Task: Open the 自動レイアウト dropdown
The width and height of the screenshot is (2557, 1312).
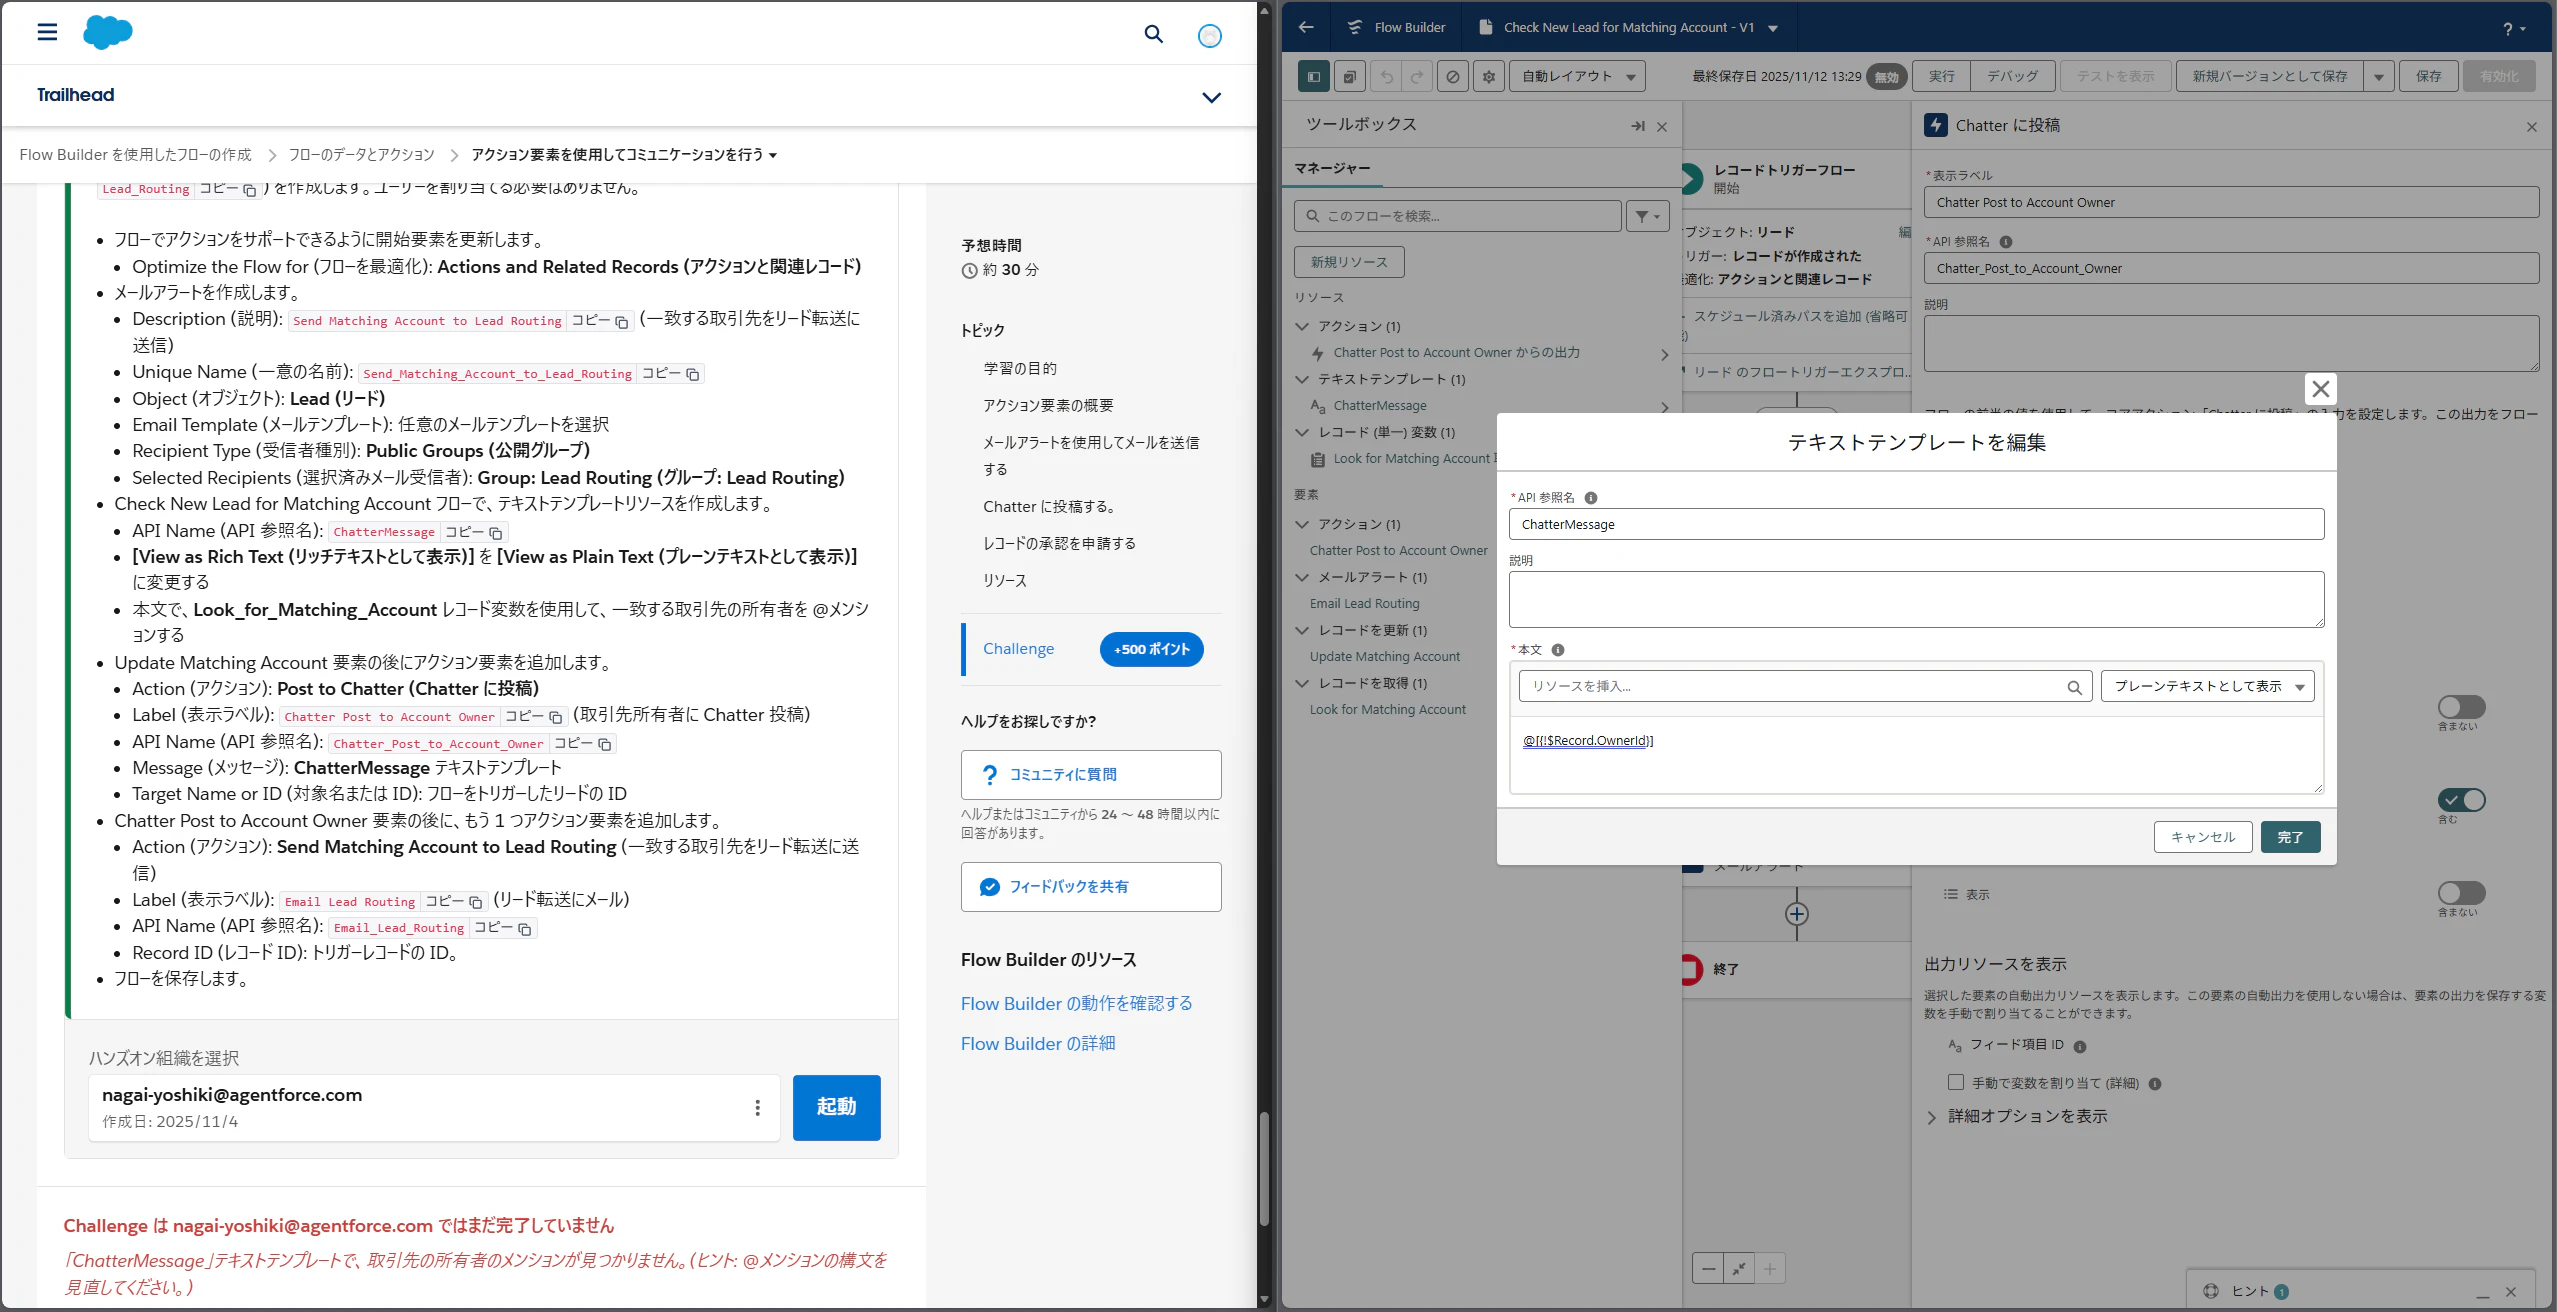Action: (1577, 76)
